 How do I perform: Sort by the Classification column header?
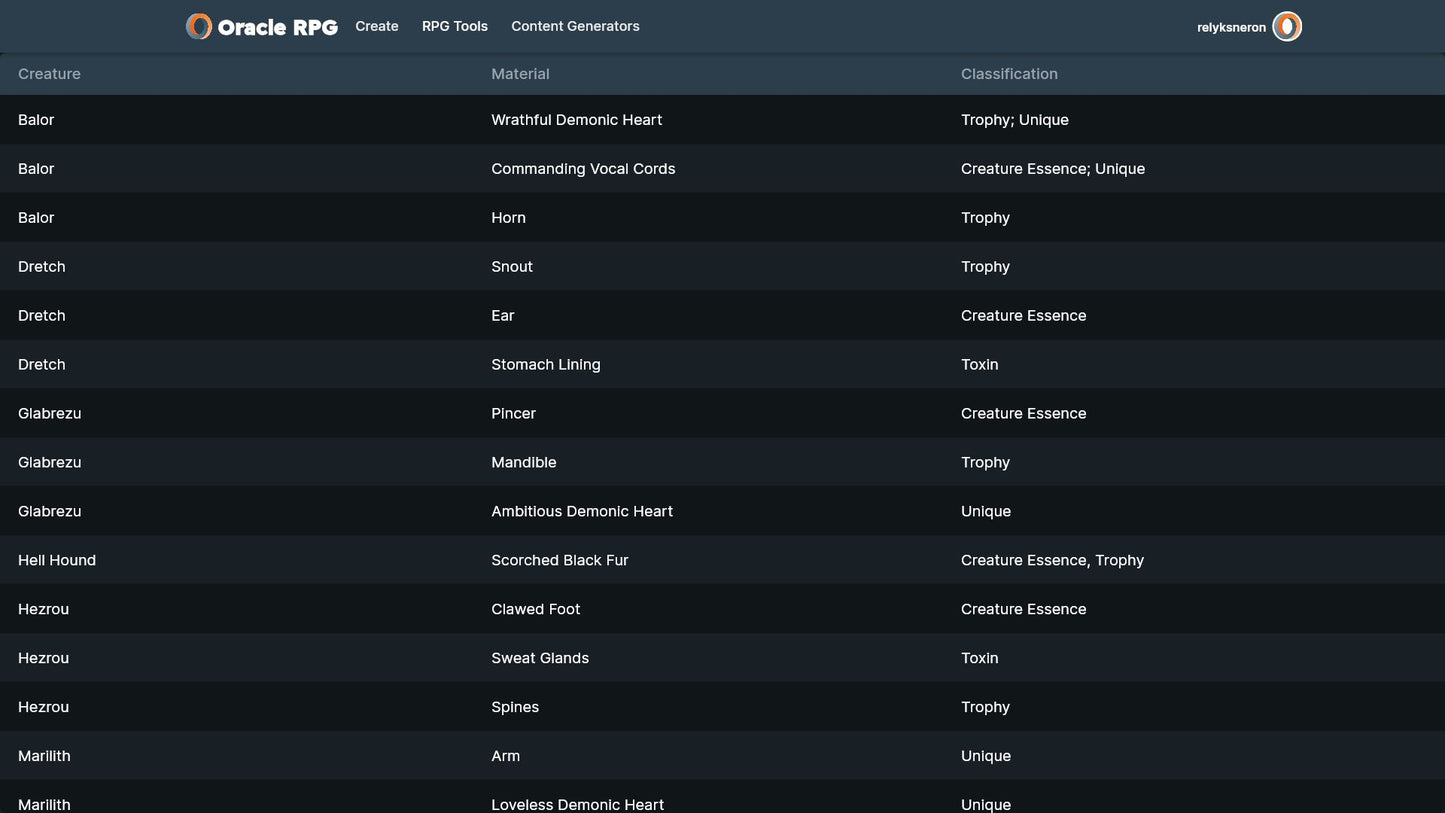[x=1009, y=74]
